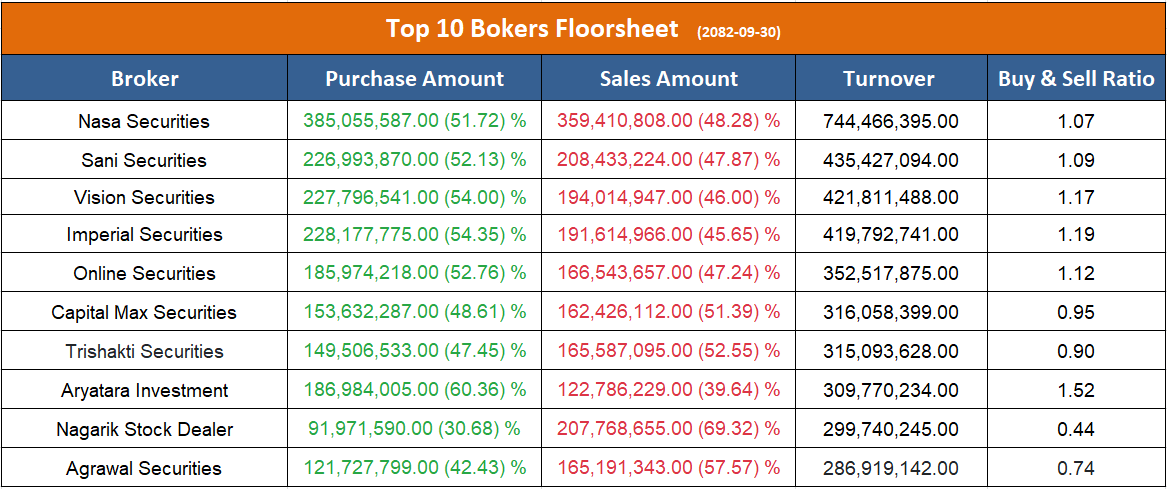Click the Online Securities broker name
1167x489 pixels.
144,273
